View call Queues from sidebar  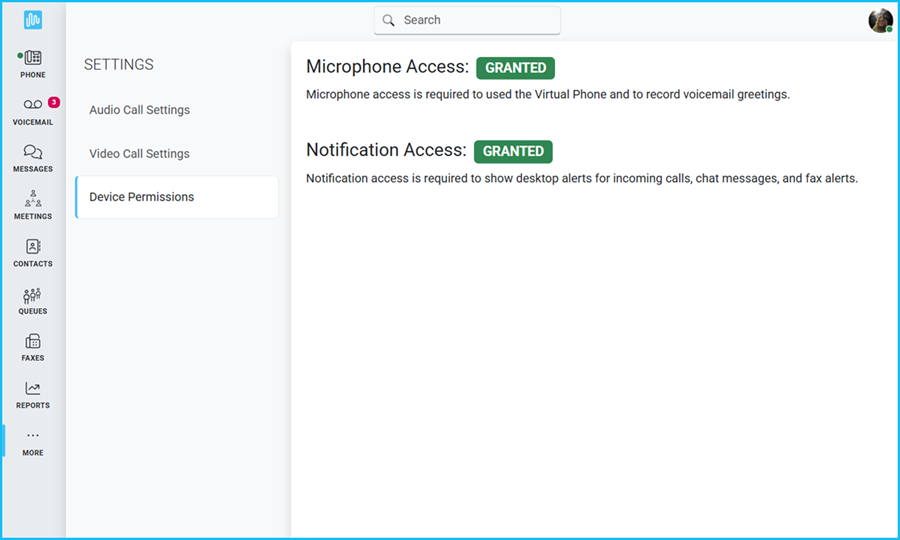[x=33, y=300]
